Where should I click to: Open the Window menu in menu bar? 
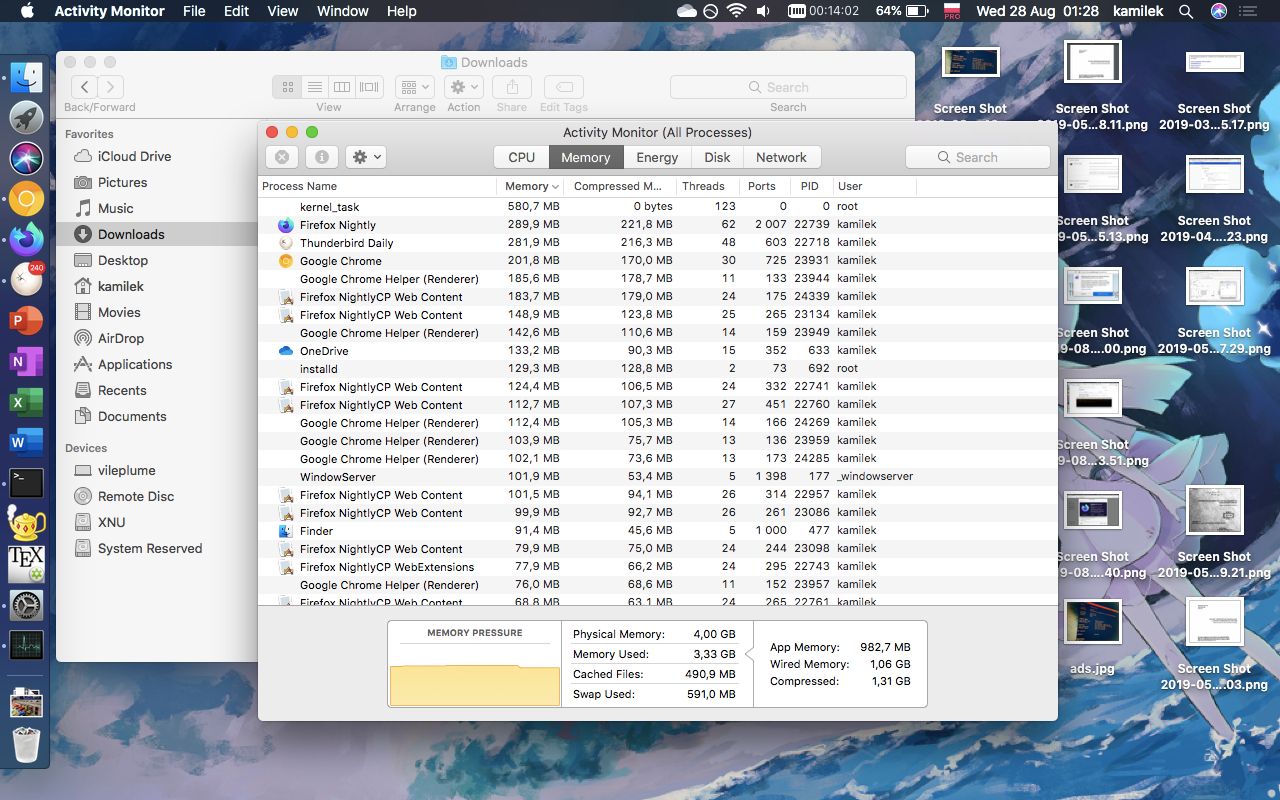[x=342, y=11]
